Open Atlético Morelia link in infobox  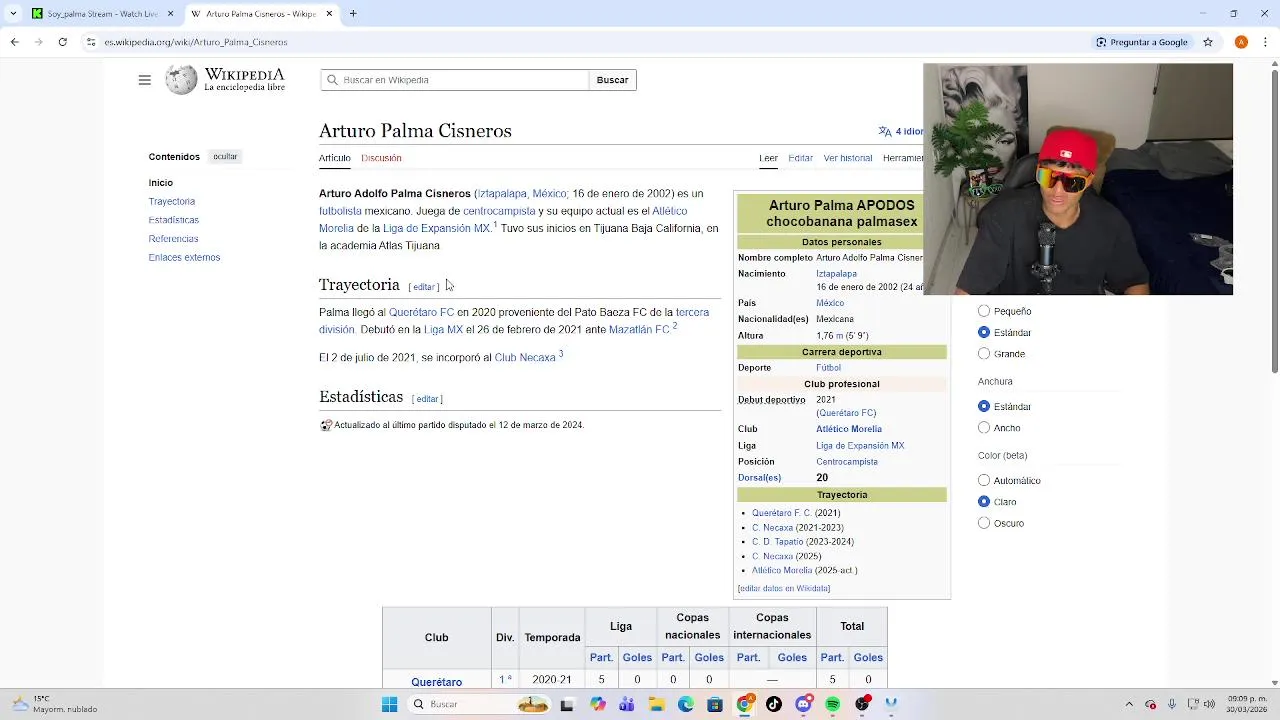(849, 429)
